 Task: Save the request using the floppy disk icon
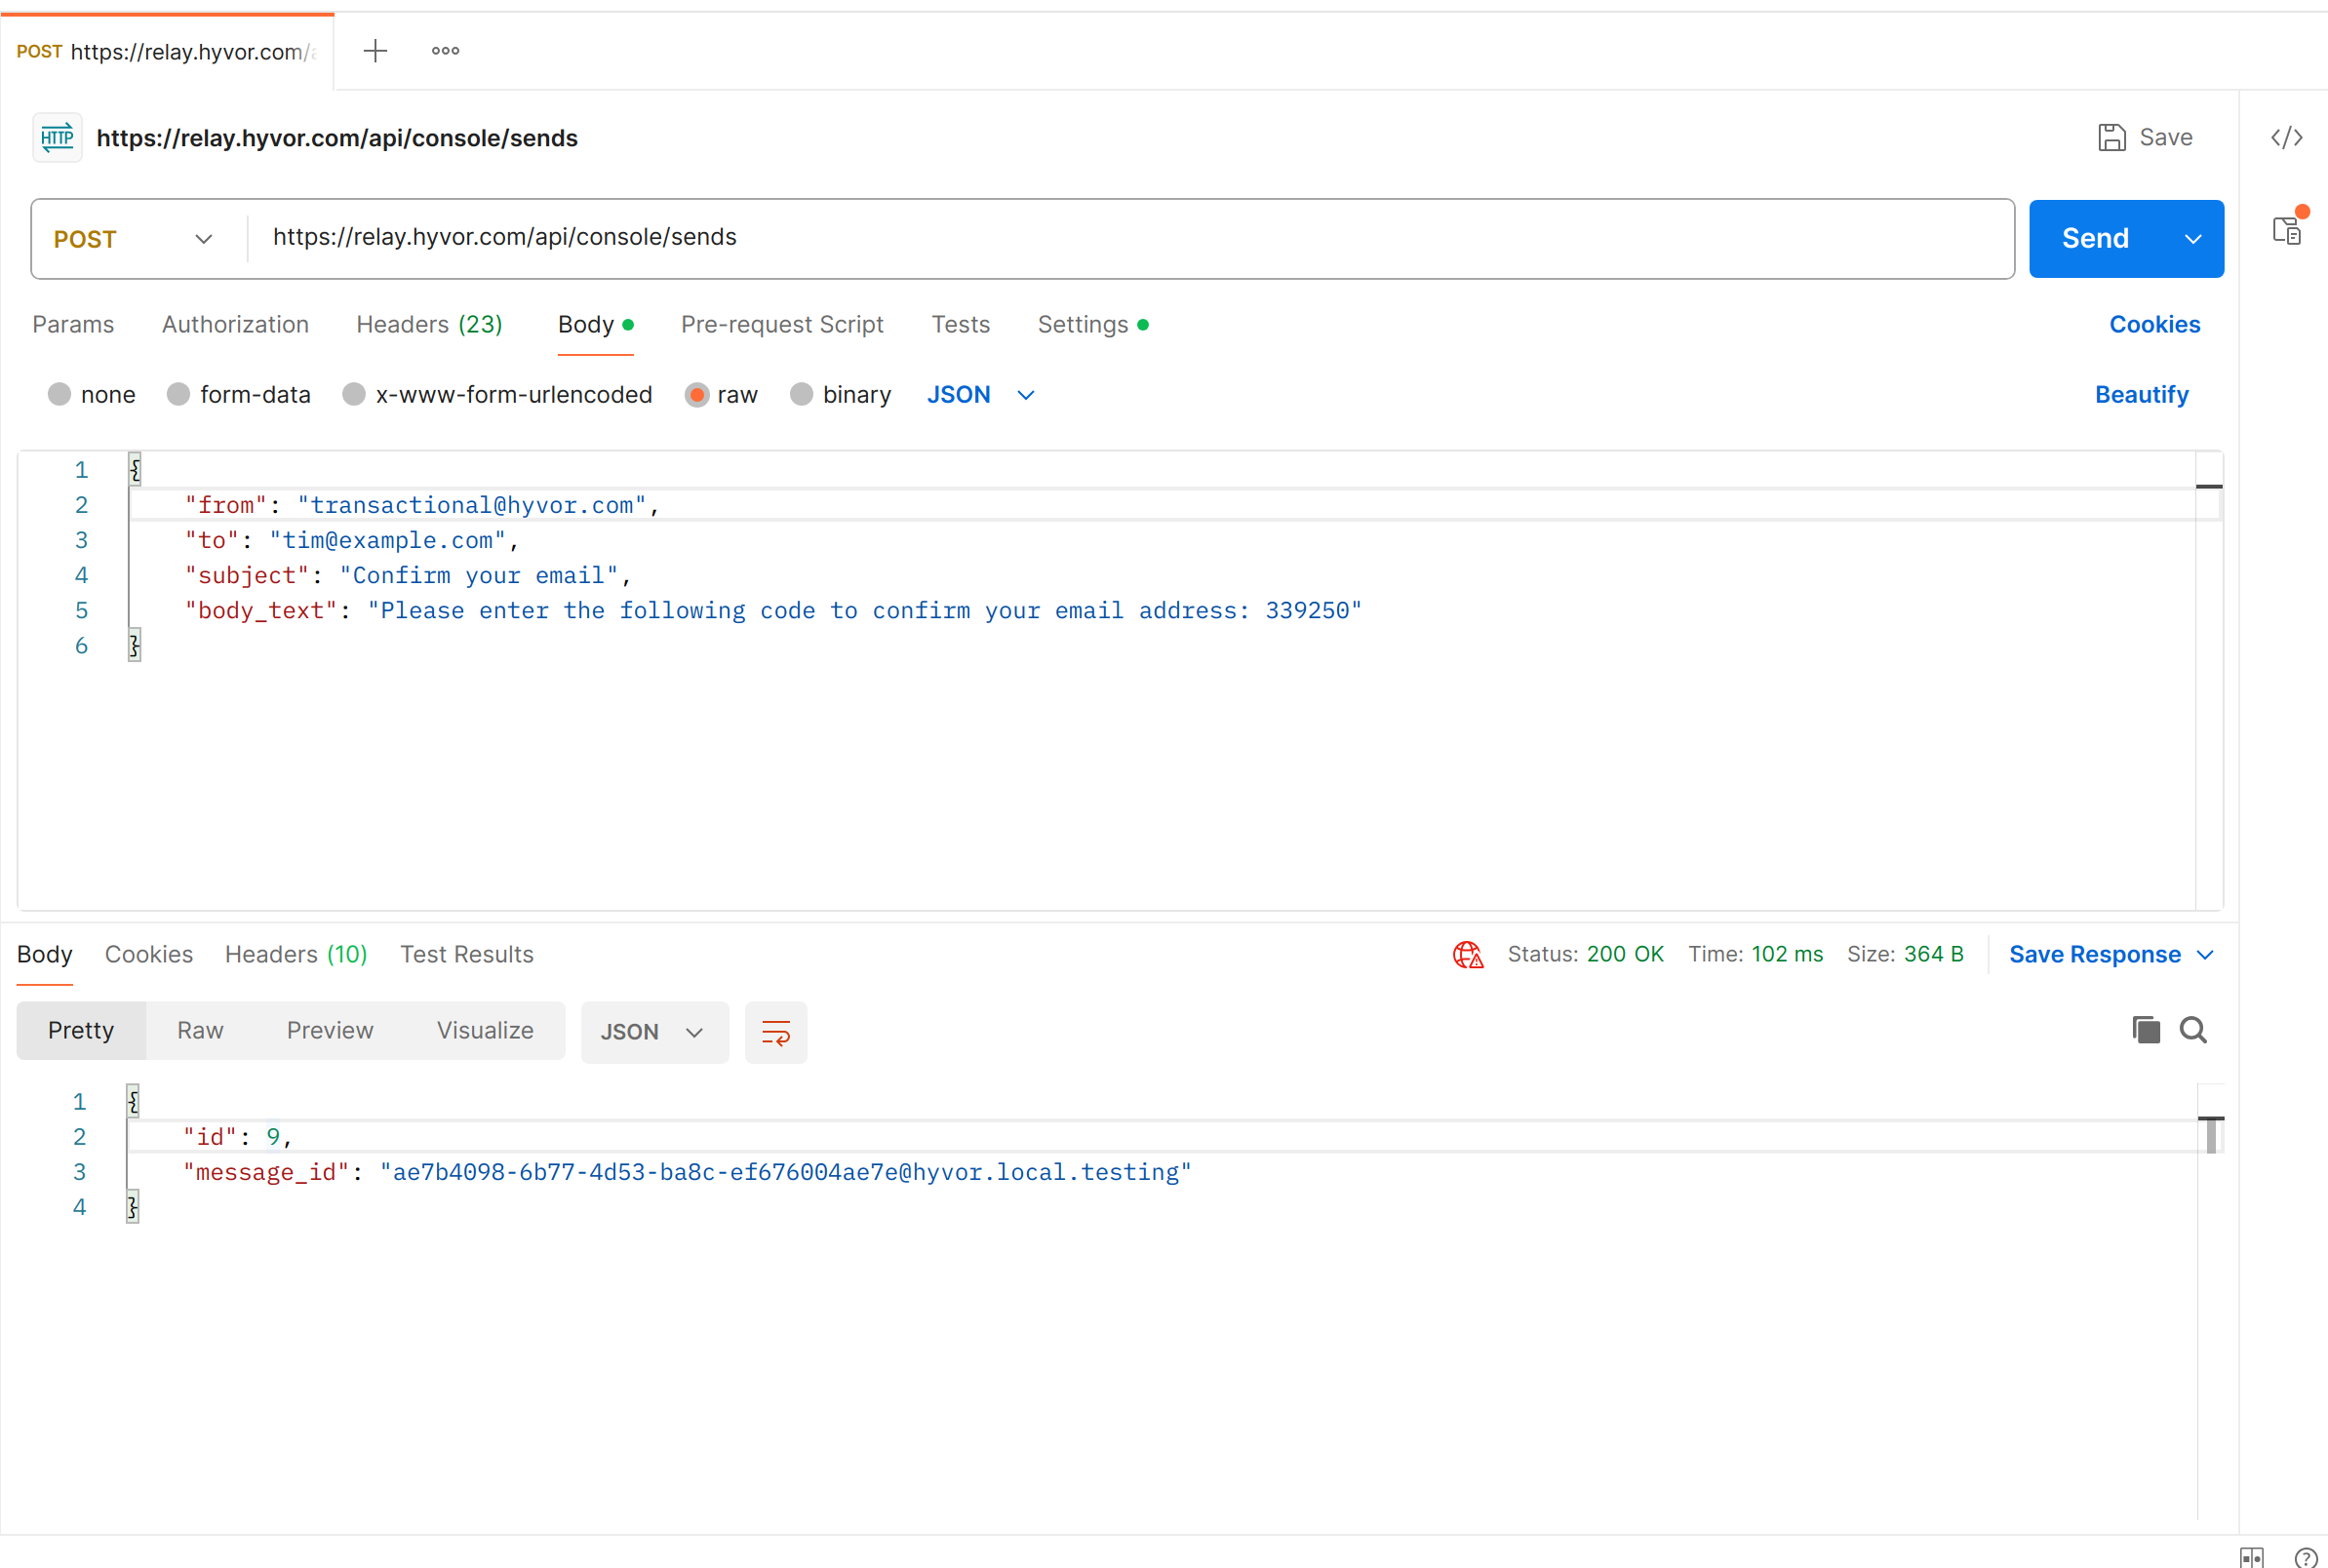coord(2112,137)
